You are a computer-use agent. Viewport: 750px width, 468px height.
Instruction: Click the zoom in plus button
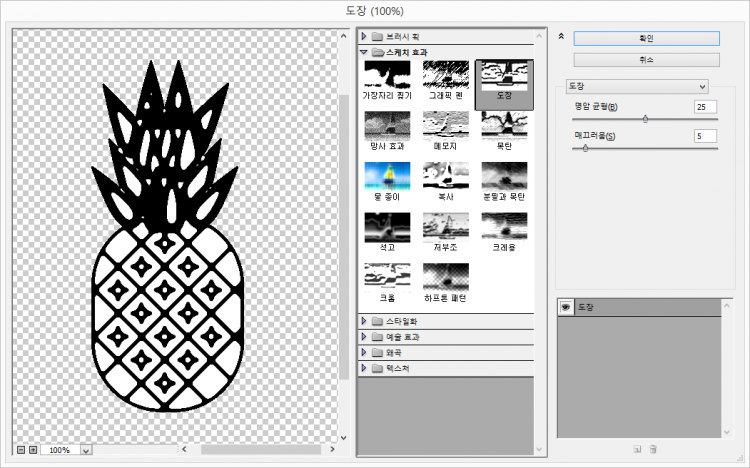(33, 450)
